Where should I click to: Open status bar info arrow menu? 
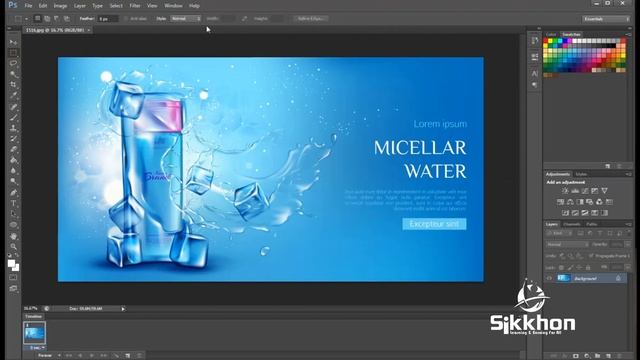click(123, 309)
